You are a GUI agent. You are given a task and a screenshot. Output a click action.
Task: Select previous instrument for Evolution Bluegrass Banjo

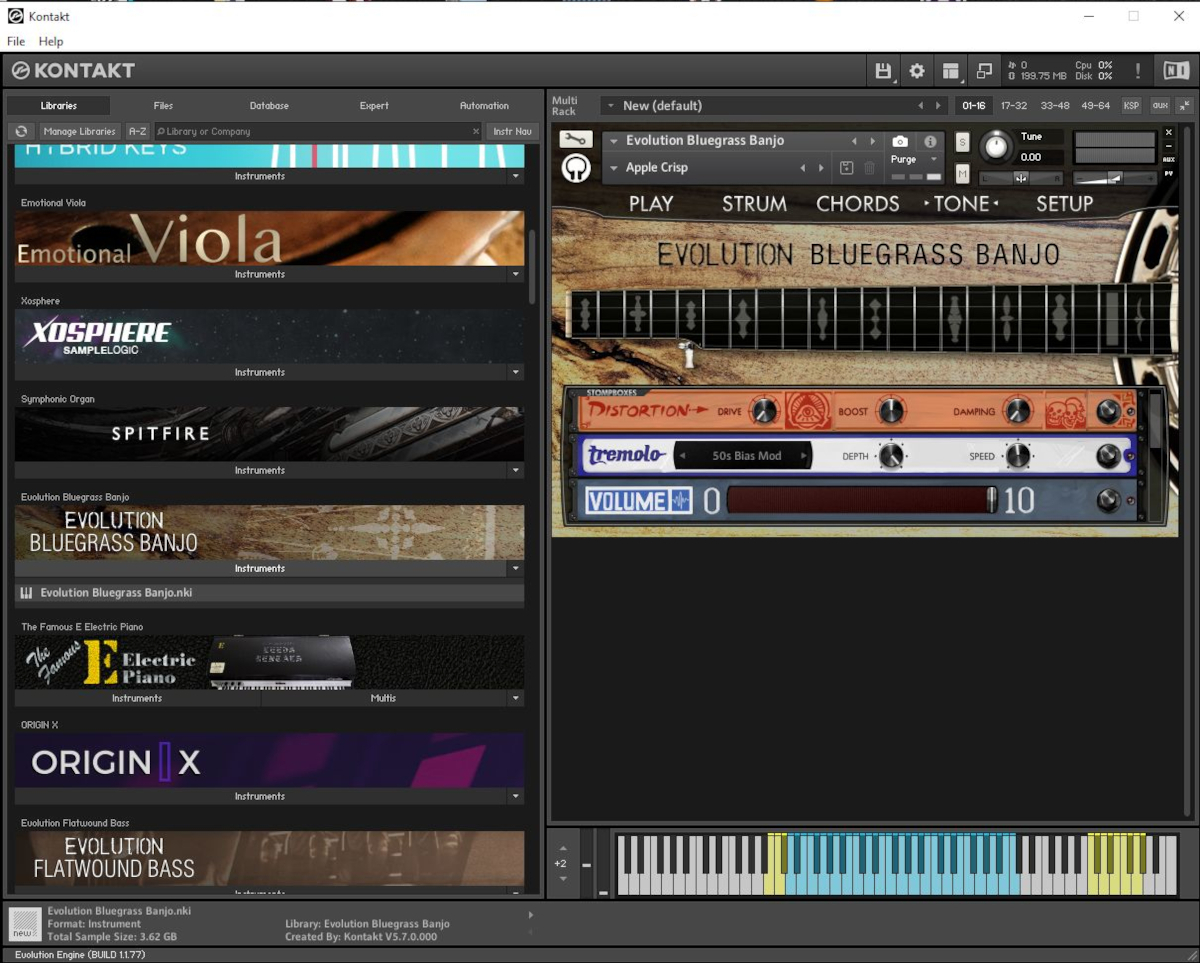(x=854, y=141)
